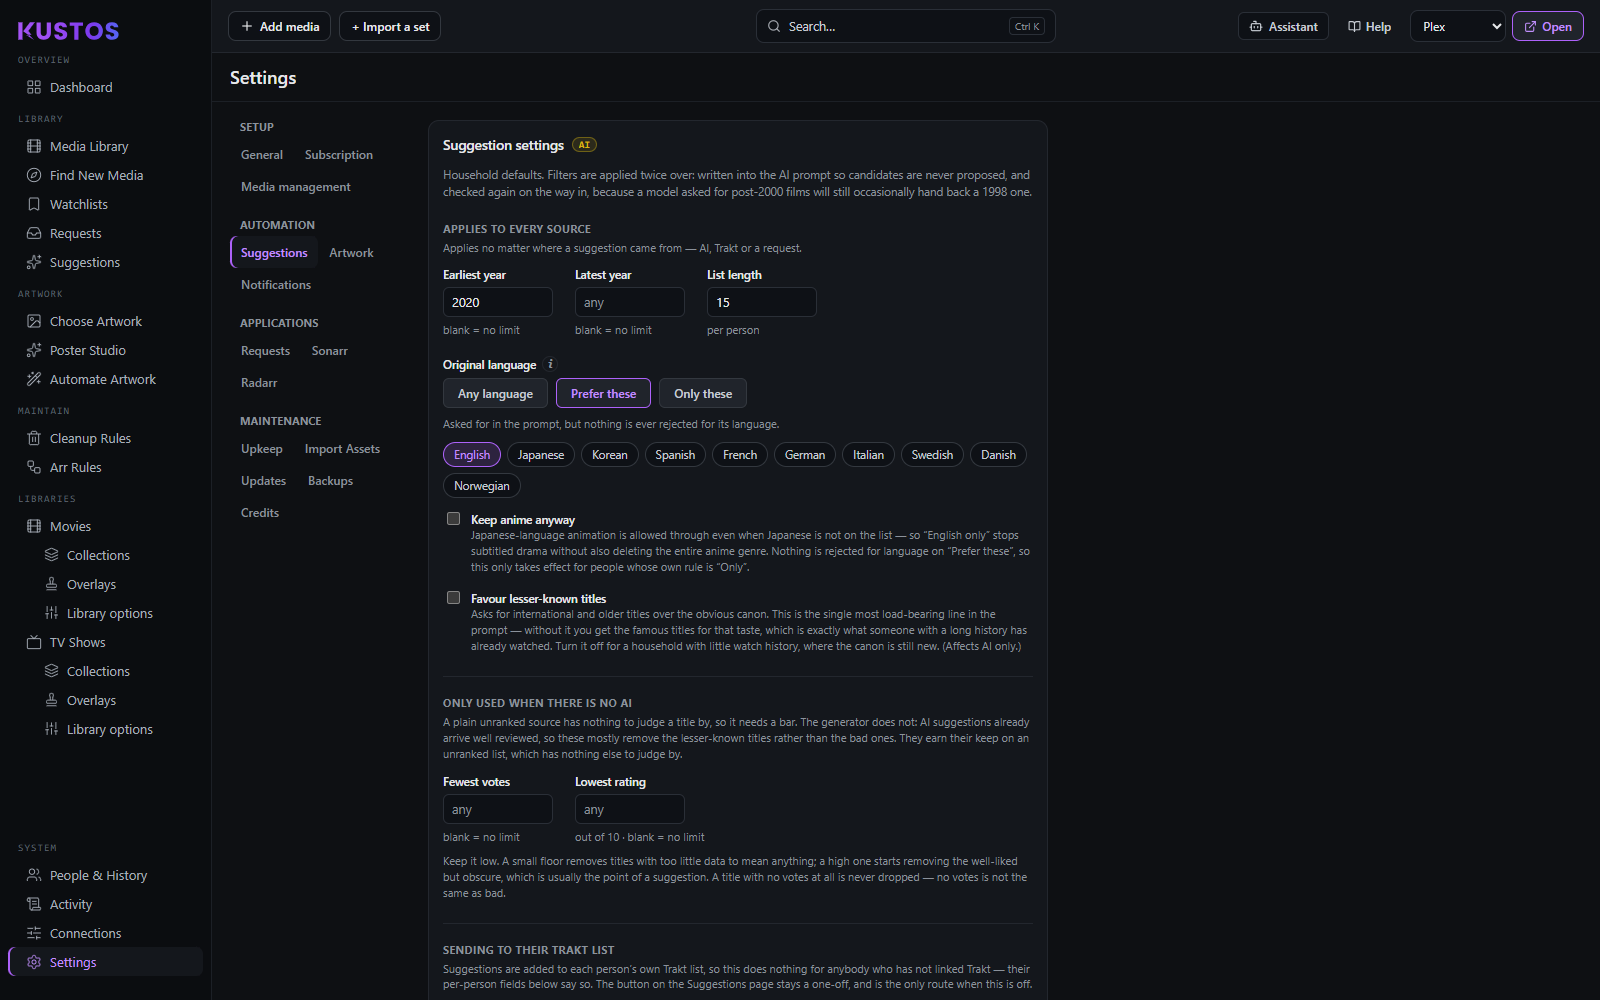Click the Choose Artwork image icon
1600x1000 pixels.
[34, 321]
